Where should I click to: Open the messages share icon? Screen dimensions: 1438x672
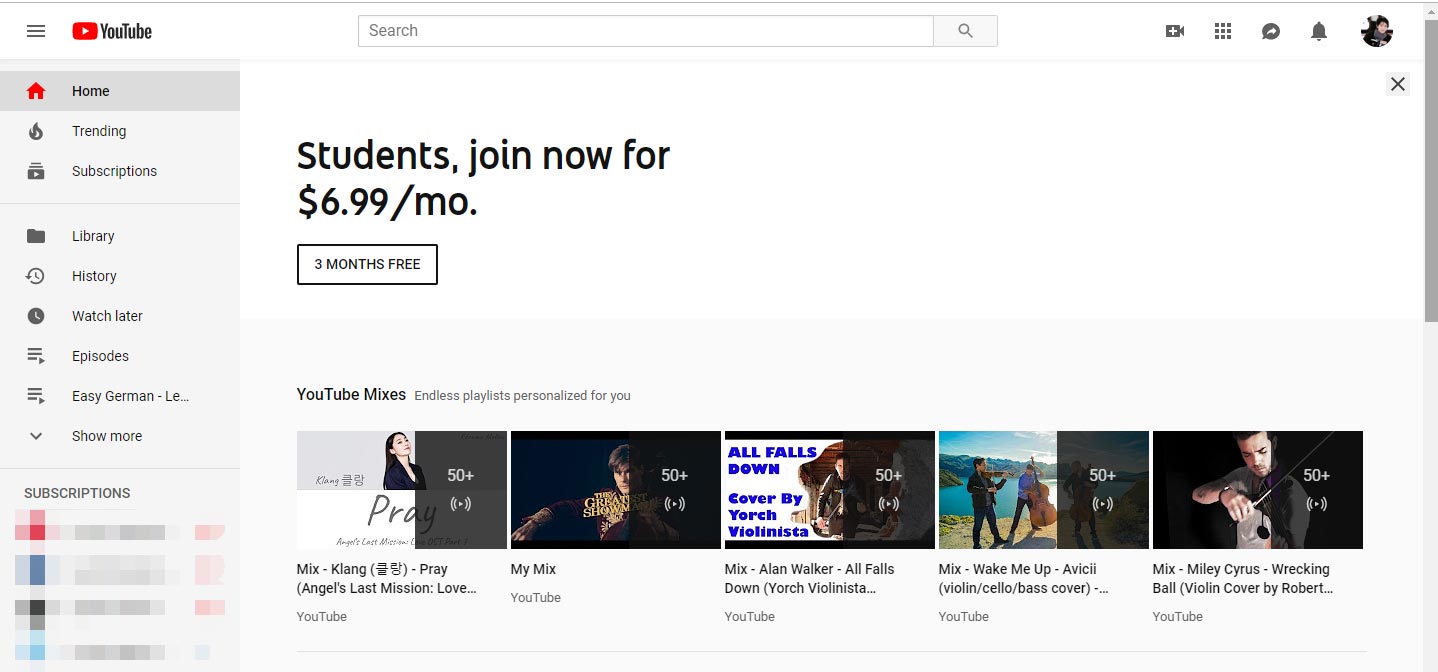click(x=1271, y=31)
